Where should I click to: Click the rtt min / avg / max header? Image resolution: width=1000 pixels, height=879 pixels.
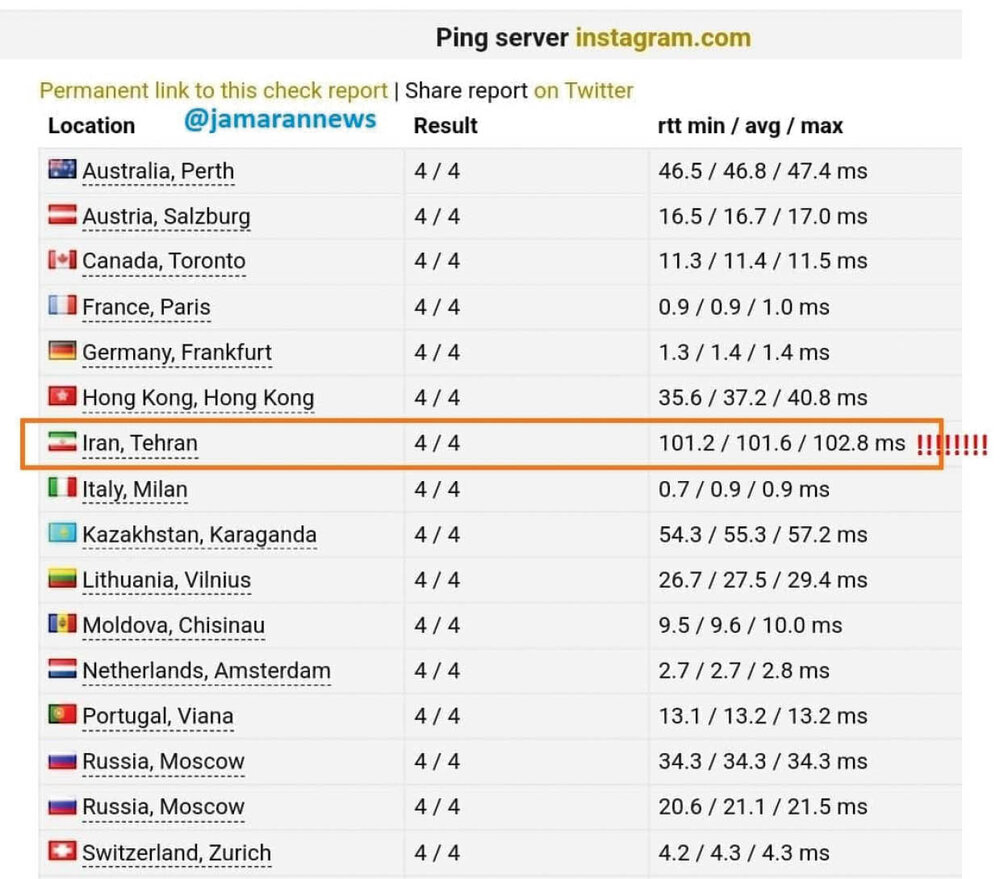(750, 126)
